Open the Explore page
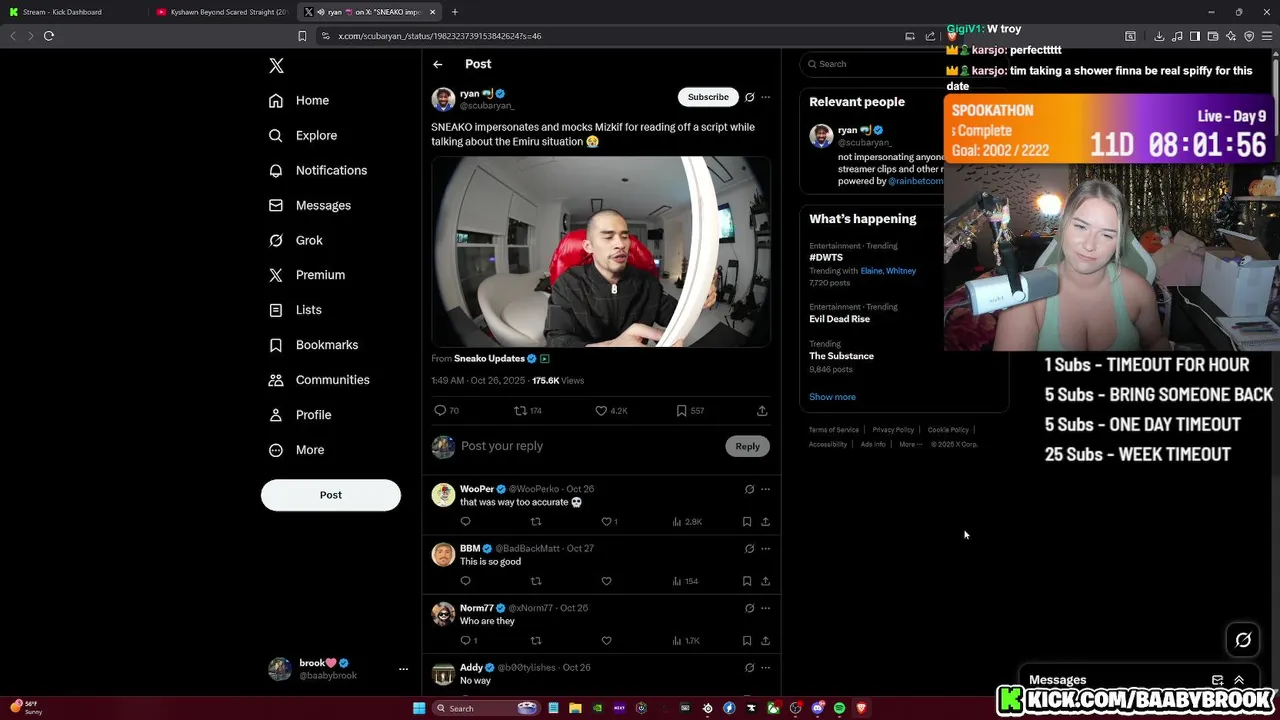Image resolution: width=1280 pixels, height=720 pixels. (x=303, y=135)
